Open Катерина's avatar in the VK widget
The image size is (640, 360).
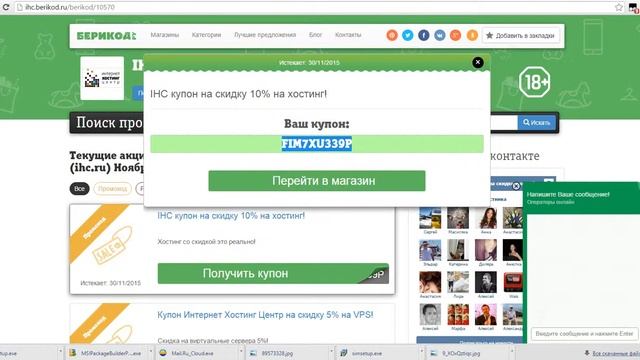tap(458, 250)
